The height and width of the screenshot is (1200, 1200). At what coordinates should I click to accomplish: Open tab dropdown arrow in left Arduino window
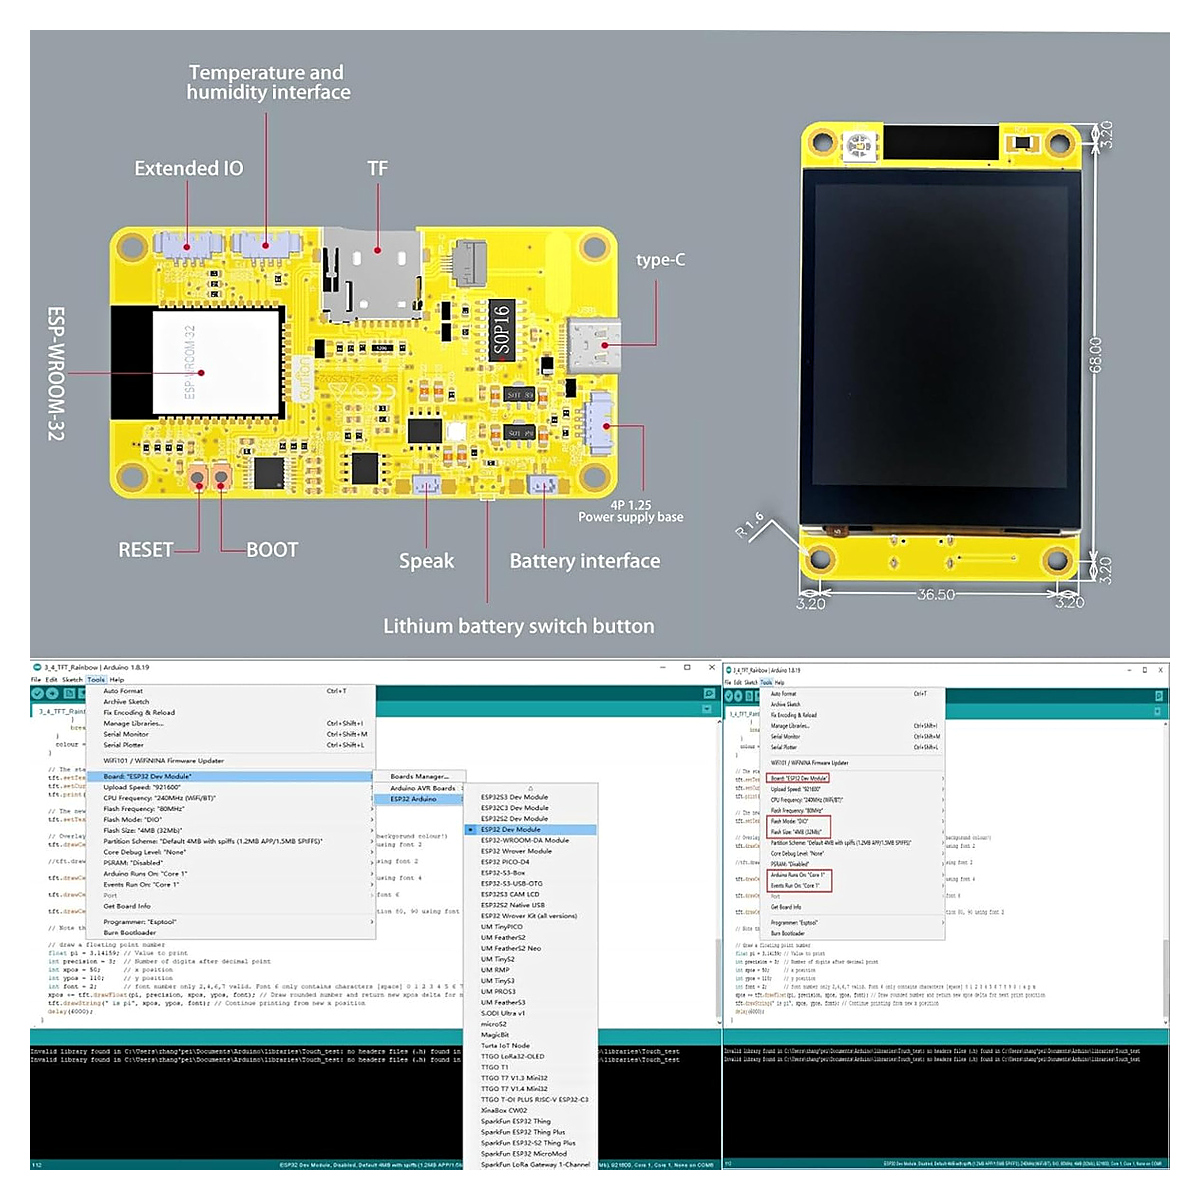coord(709,709)
